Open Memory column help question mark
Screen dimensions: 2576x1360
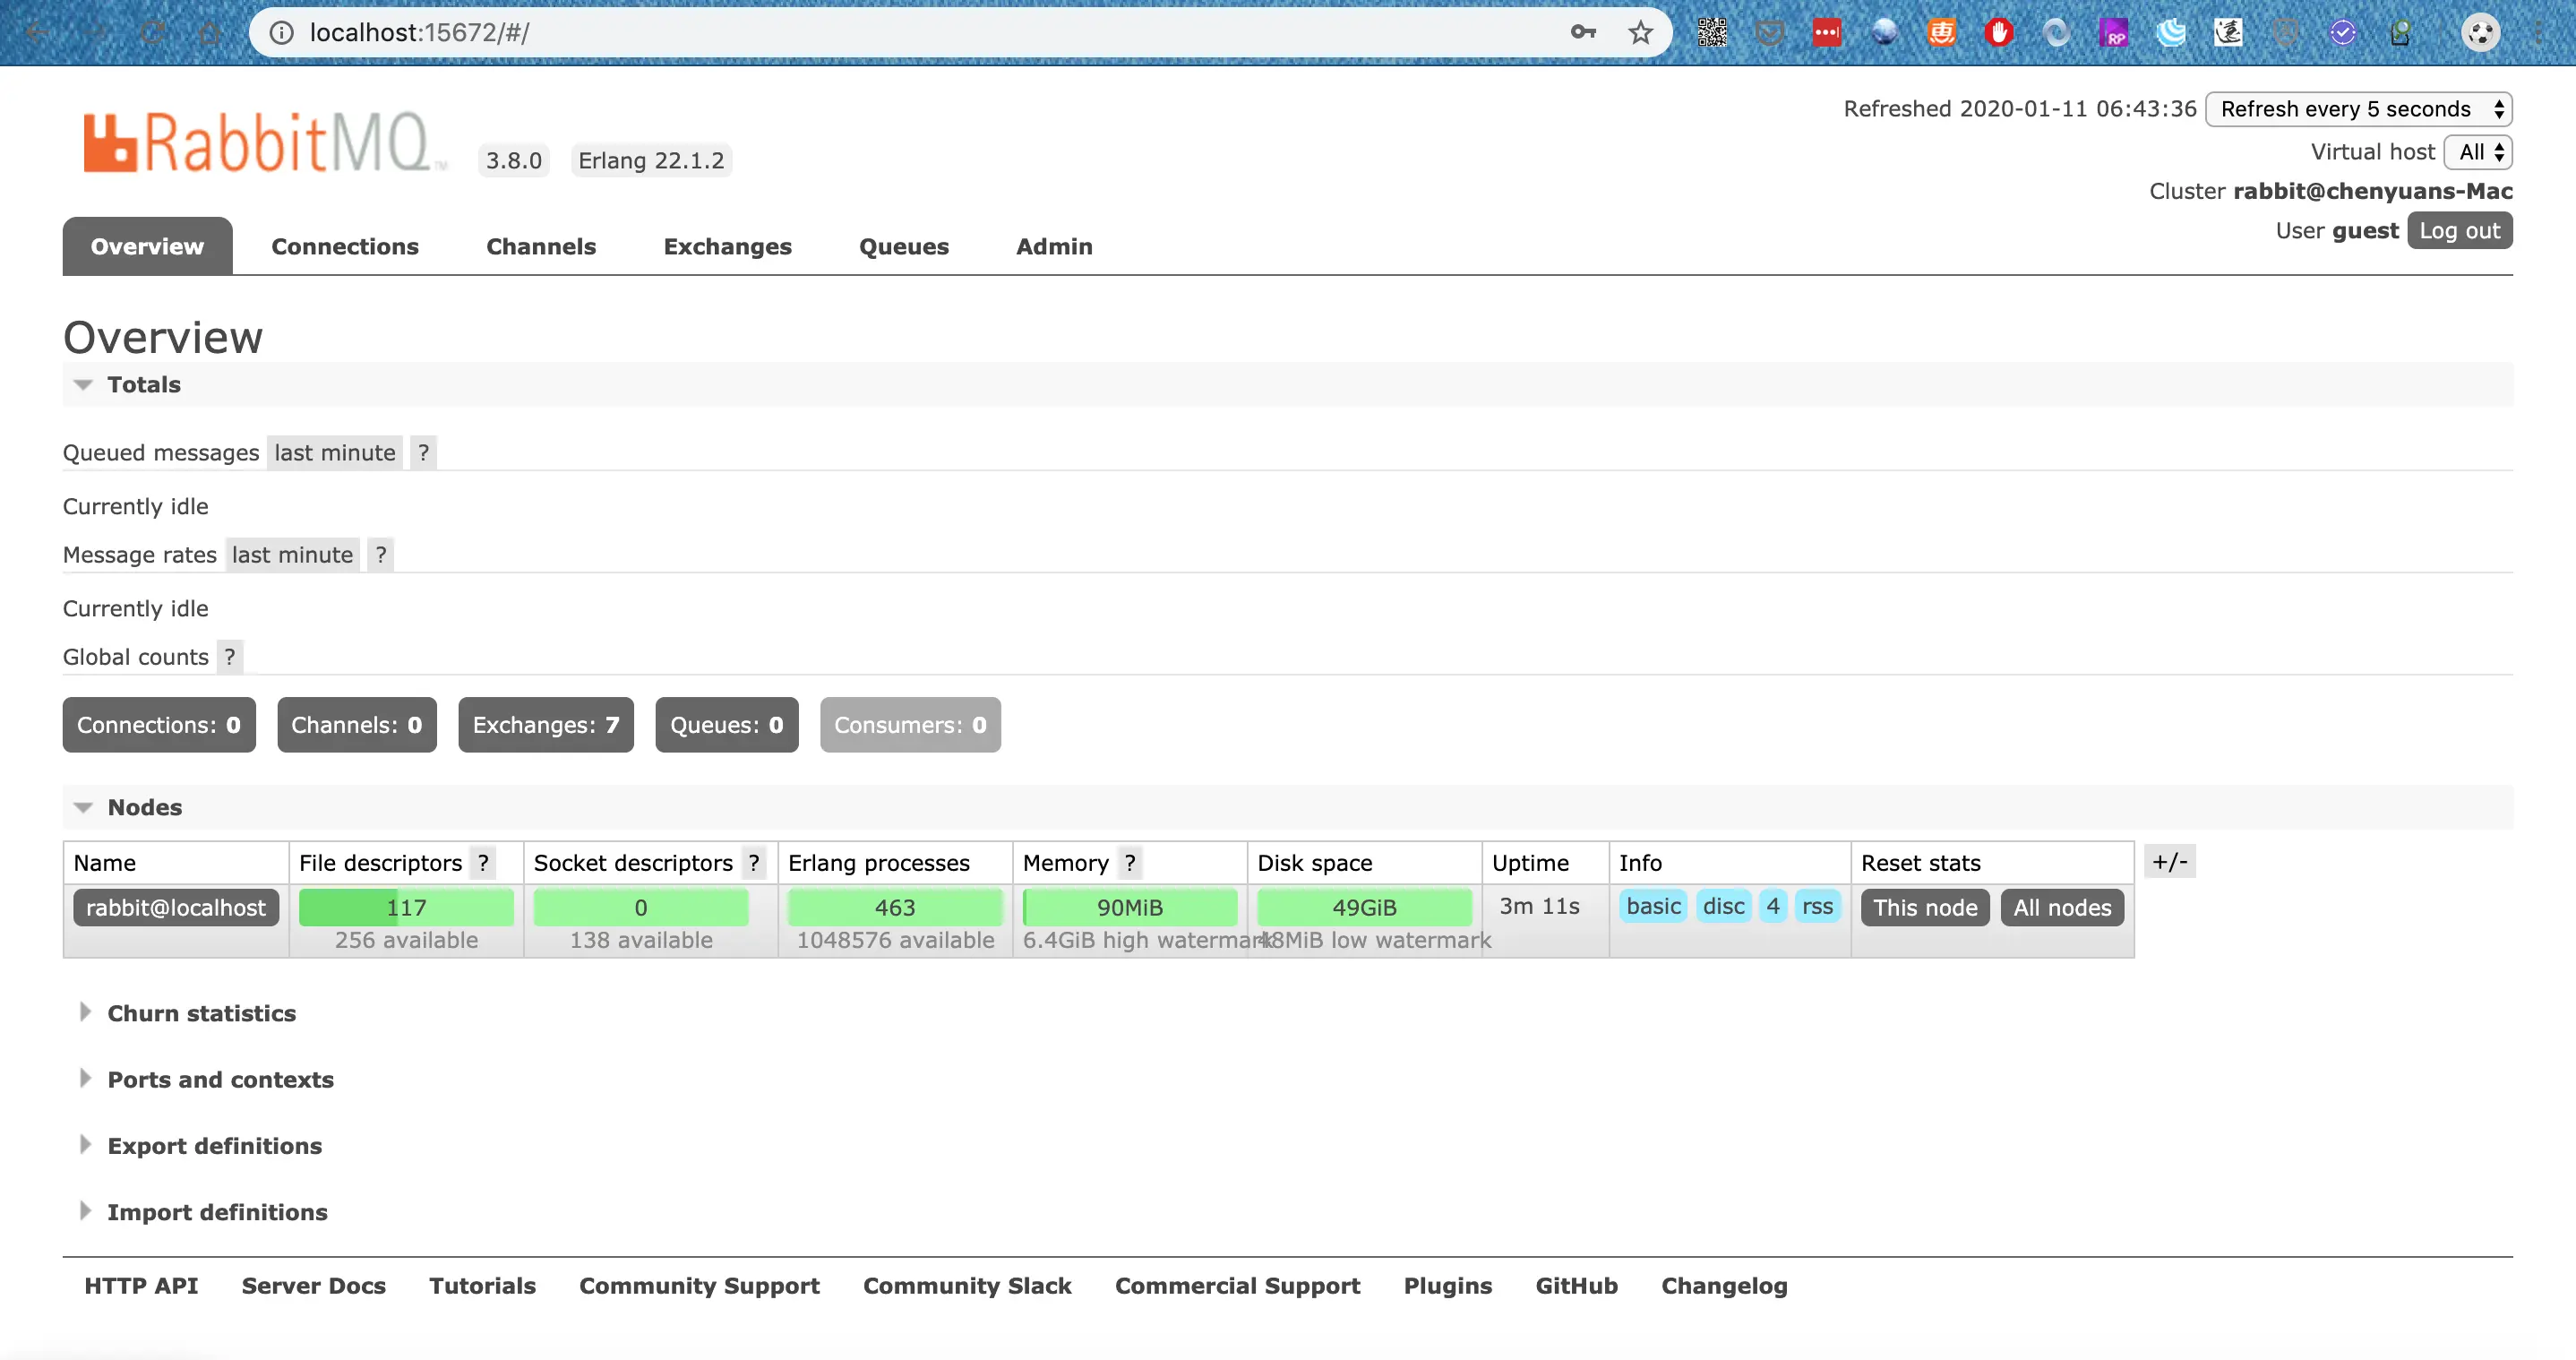1130,863
